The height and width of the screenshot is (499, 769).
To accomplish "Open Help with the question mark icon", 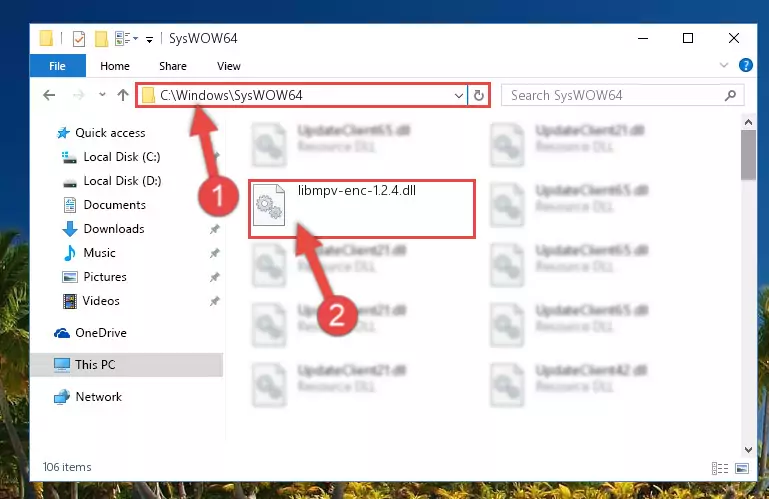I will point(745,65).
